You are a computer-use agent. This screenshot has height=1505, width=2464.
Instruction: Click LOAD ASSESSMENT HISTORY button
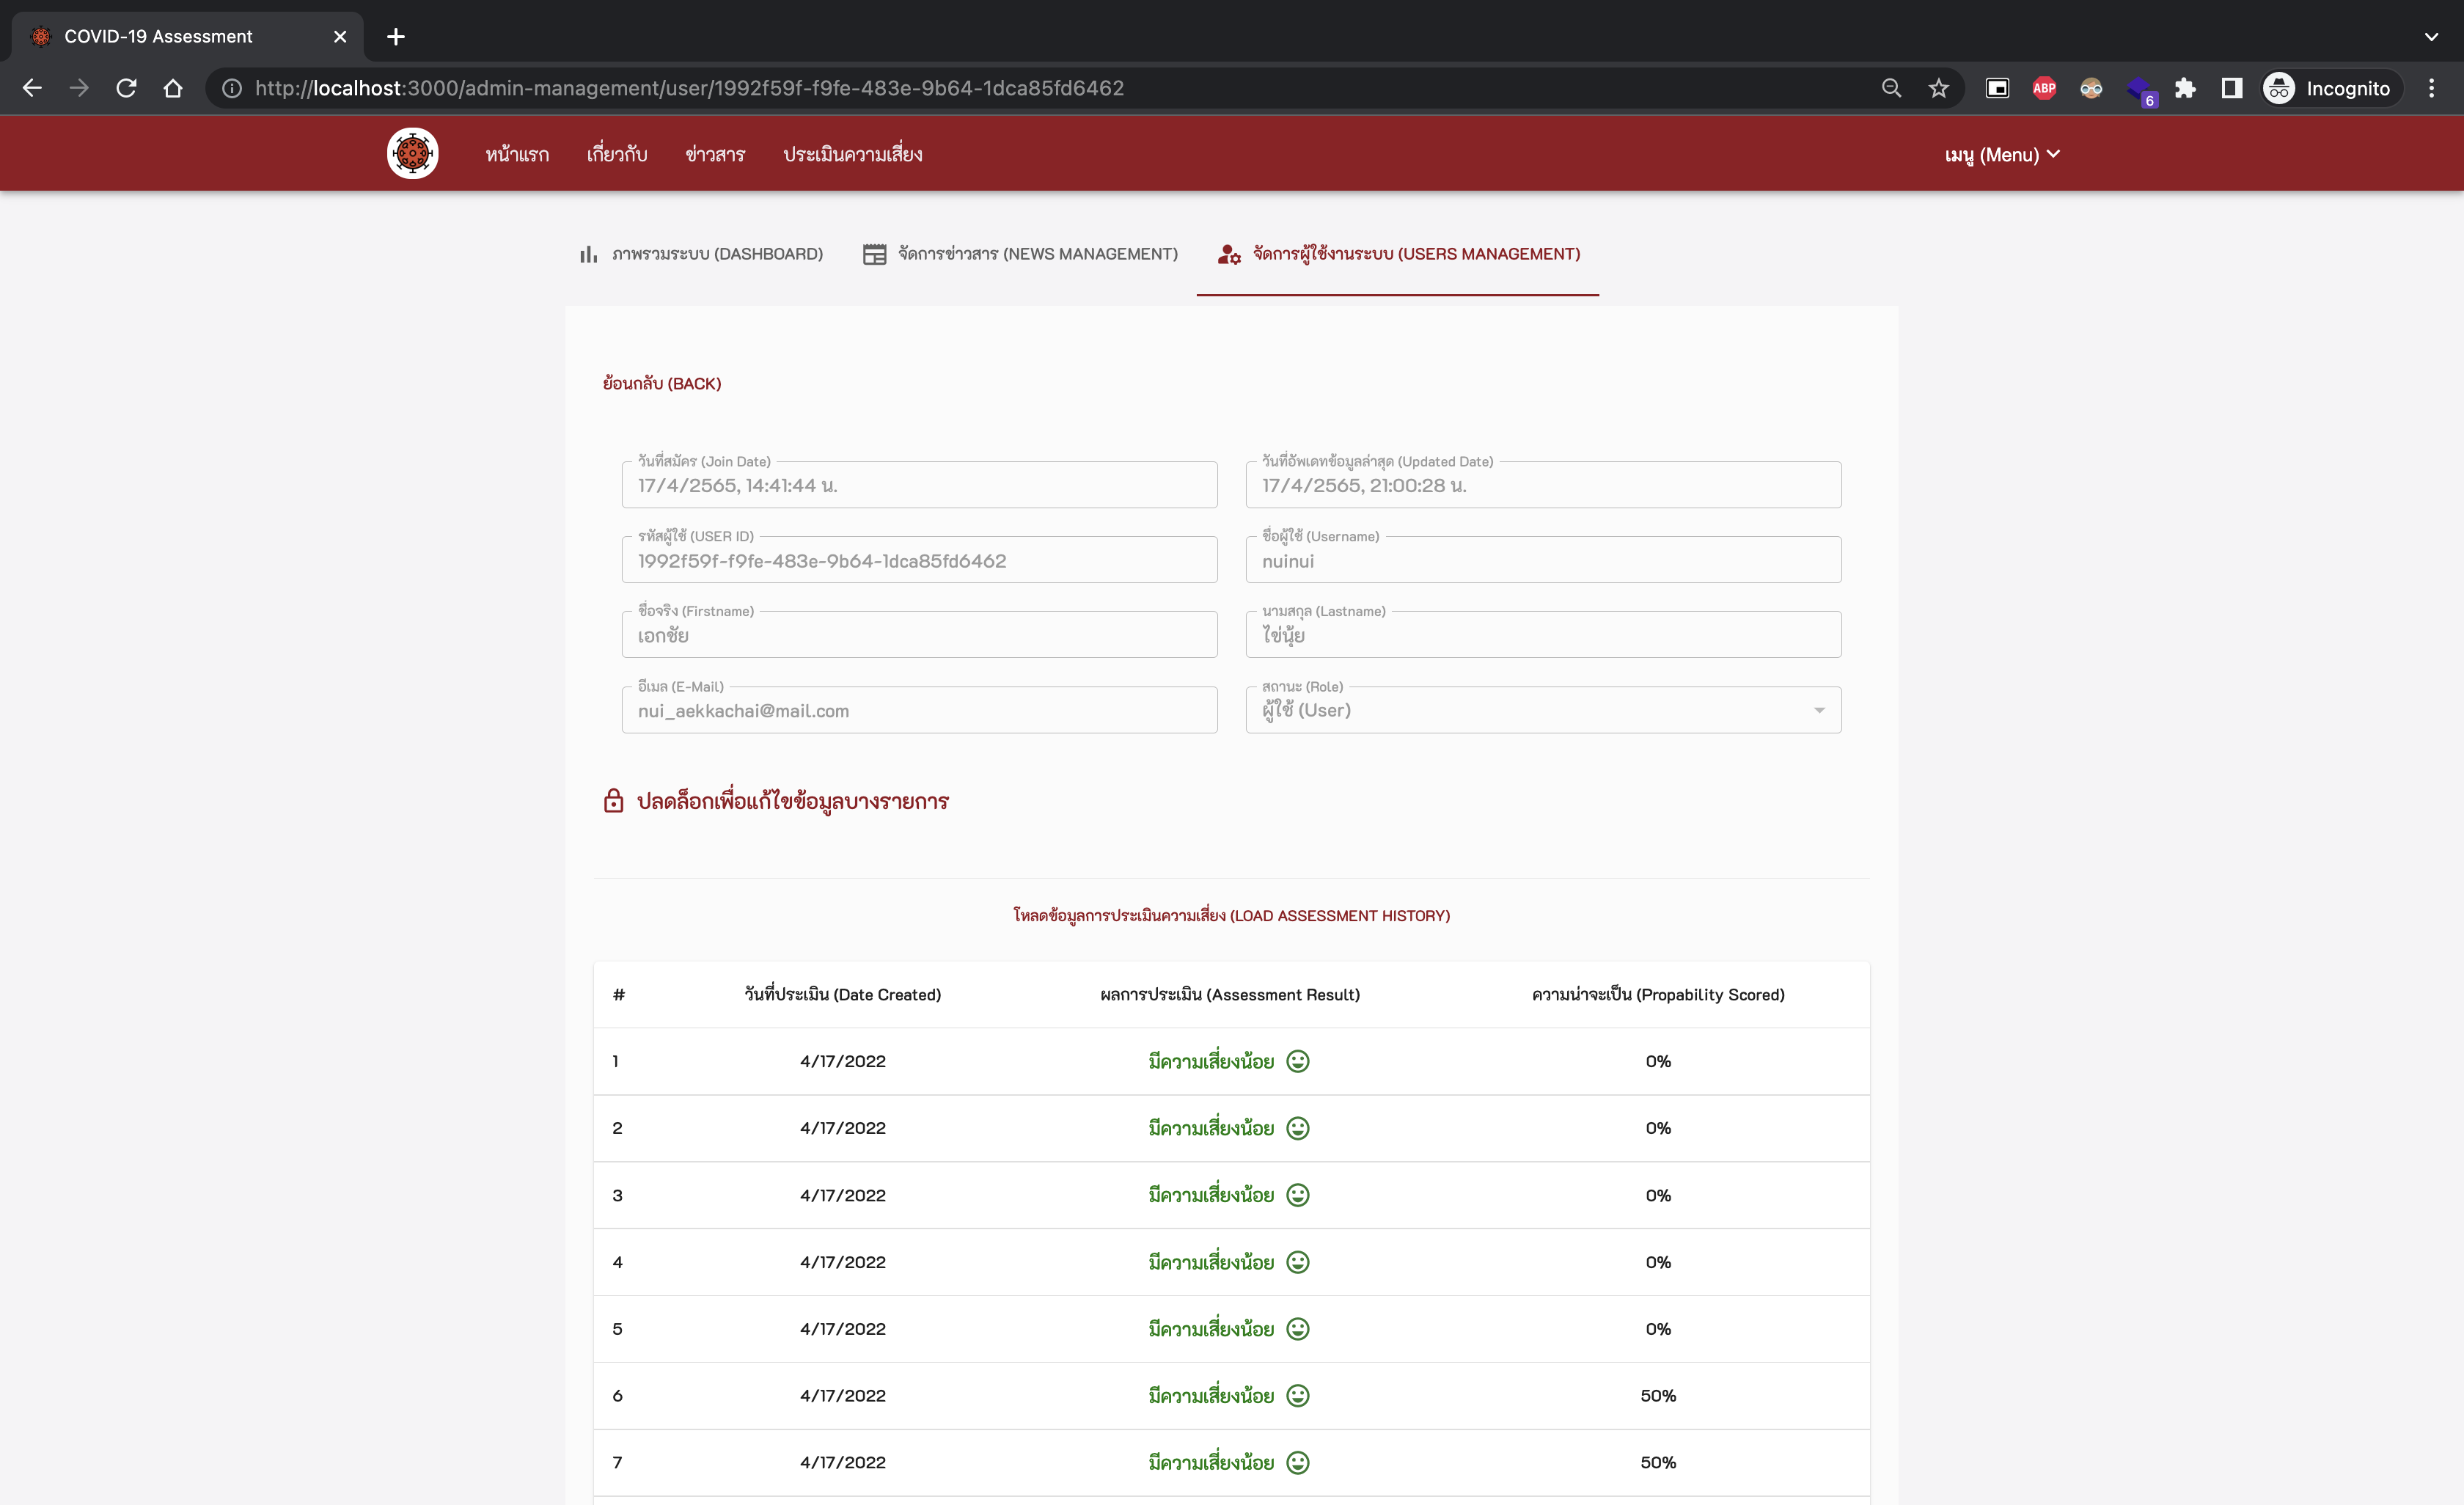[1232, 915]
